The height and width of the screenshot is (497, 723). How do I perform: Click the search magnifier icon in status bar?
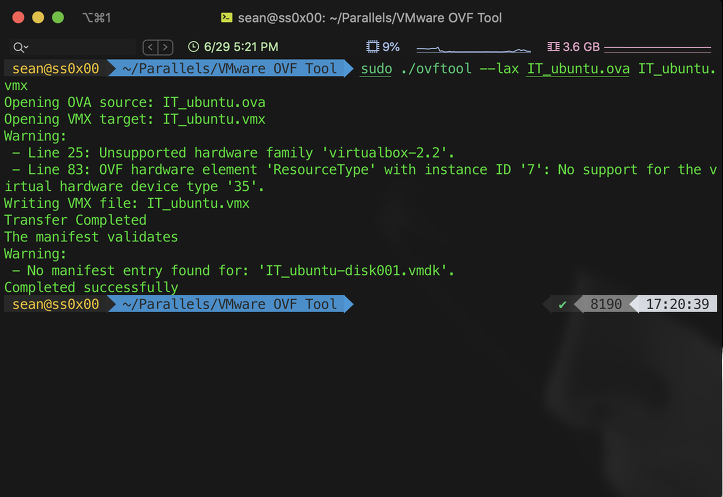20,47
